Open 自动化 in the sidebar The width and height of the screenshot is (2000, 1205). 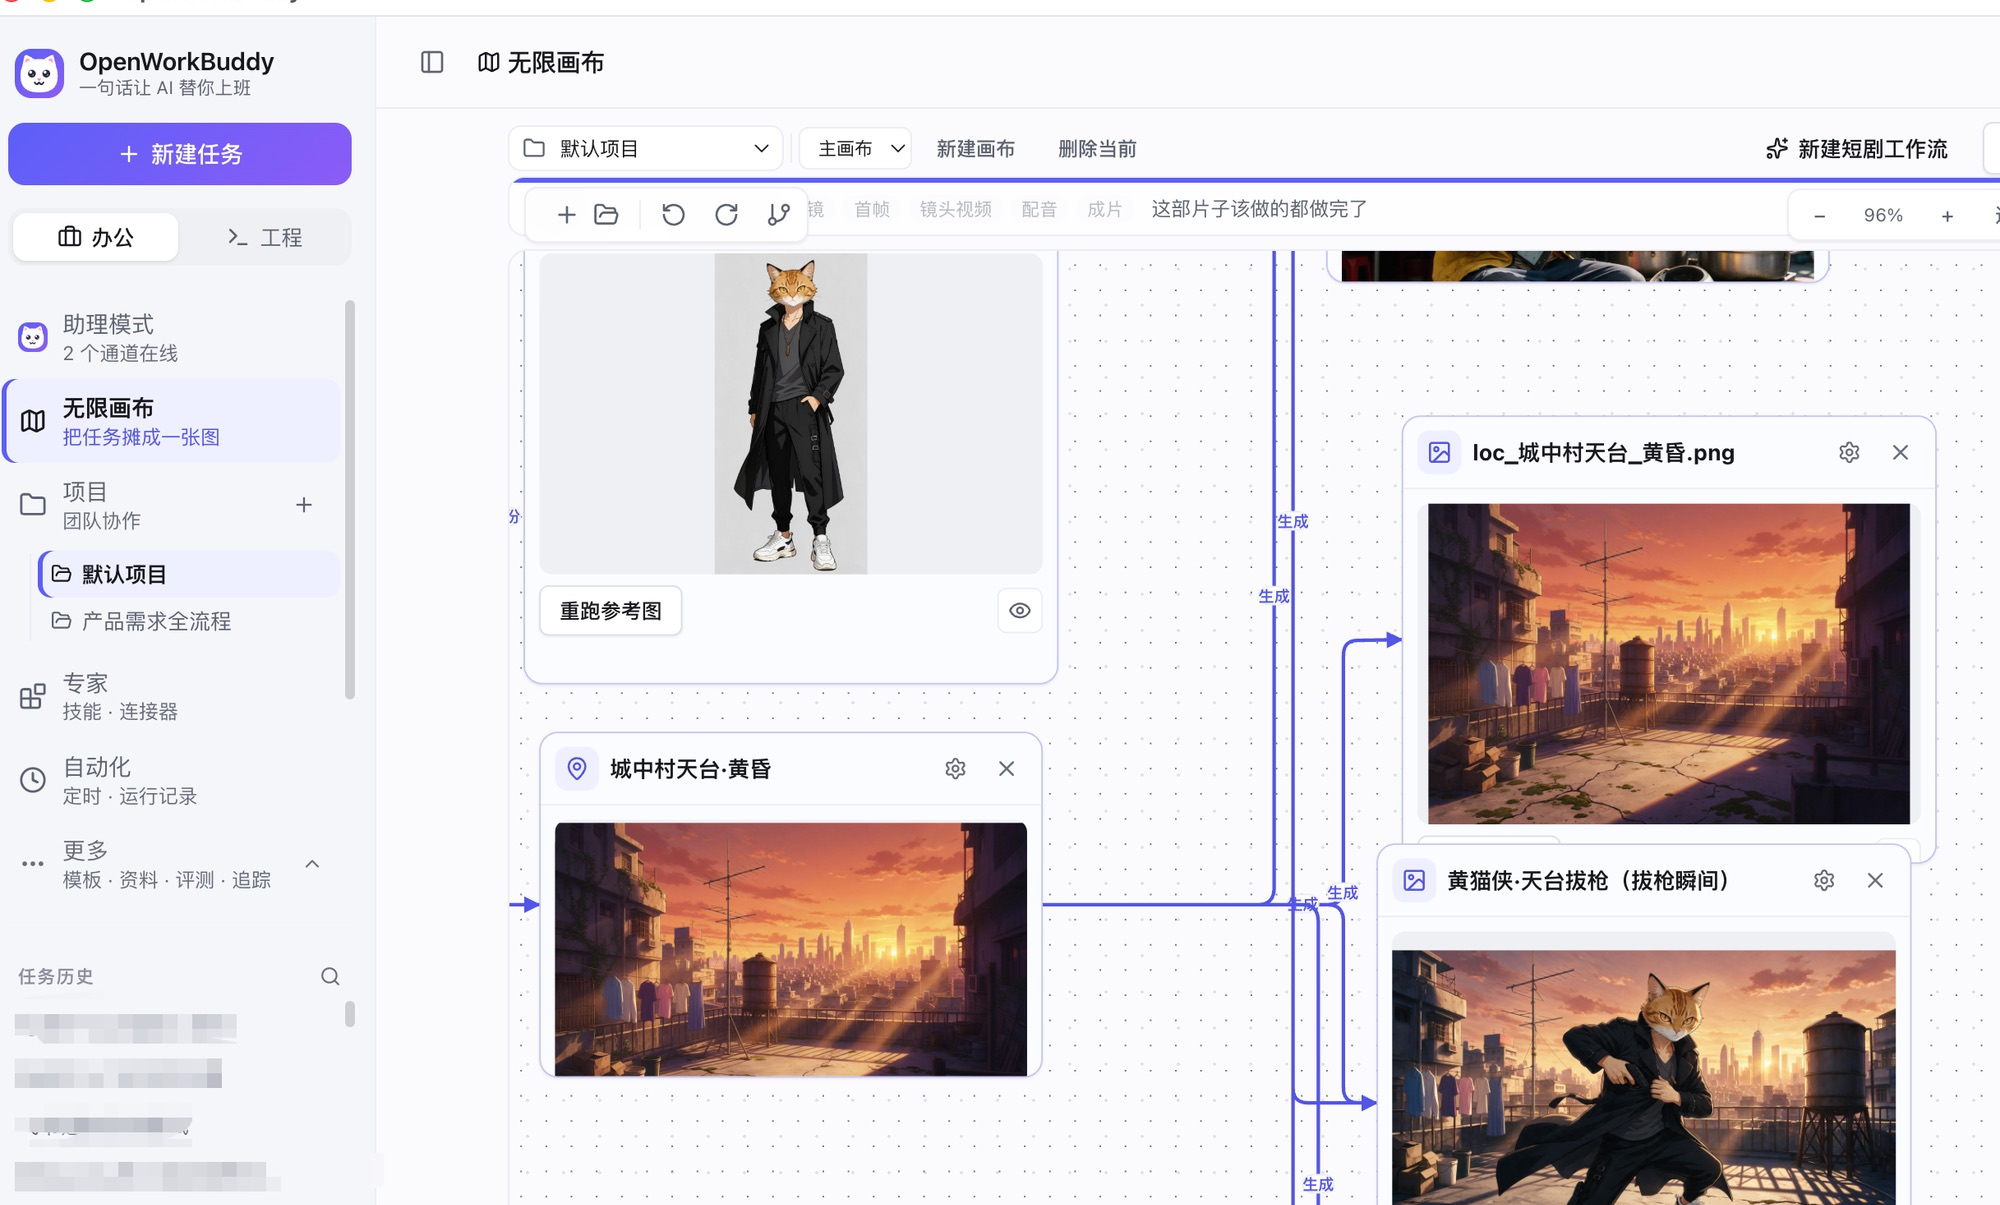[172, 780]
